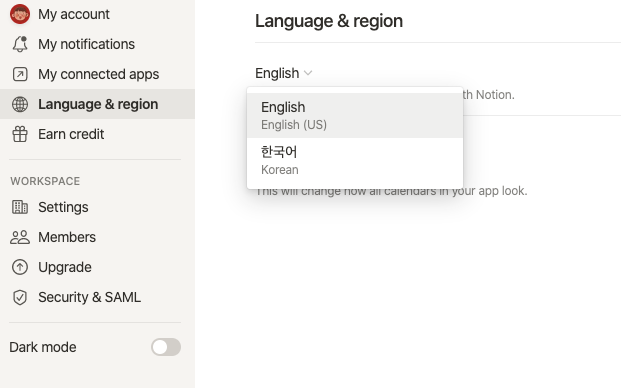
Task: Click the building icon for workspace Settings
Action: (20, 207)
